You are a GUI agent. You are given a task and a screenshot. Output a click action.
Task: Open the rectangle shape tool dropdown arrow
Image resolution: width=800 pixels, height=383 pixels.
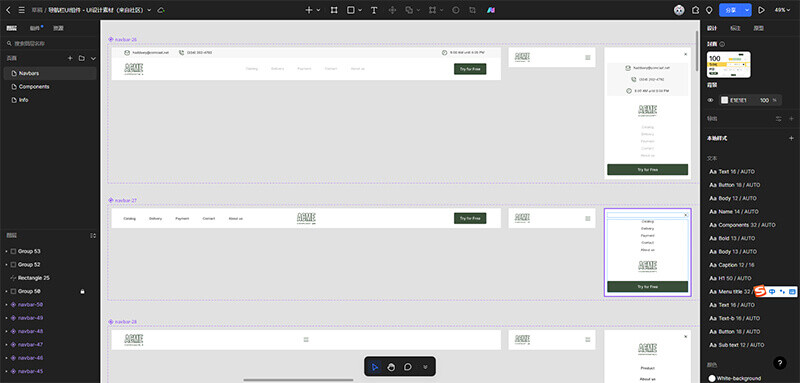pyautogui.click(x=360, y=10)
